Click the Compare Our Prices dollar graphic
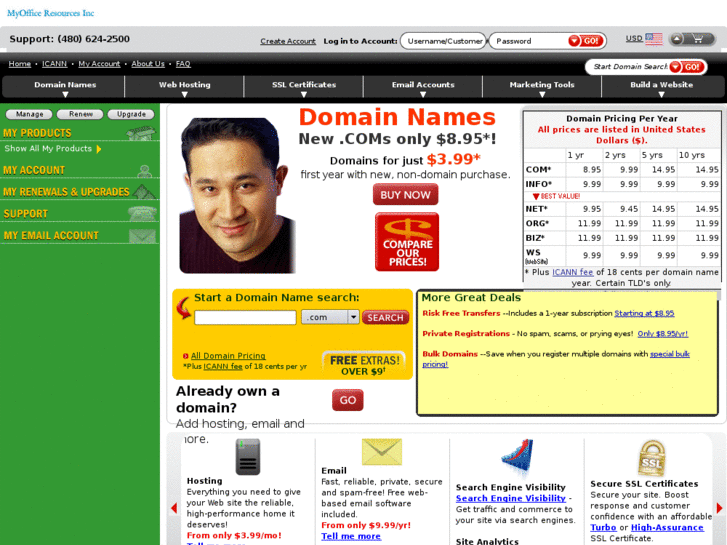Image resolution: width=727 pixels, height=545 pixels. click(407, 242)
